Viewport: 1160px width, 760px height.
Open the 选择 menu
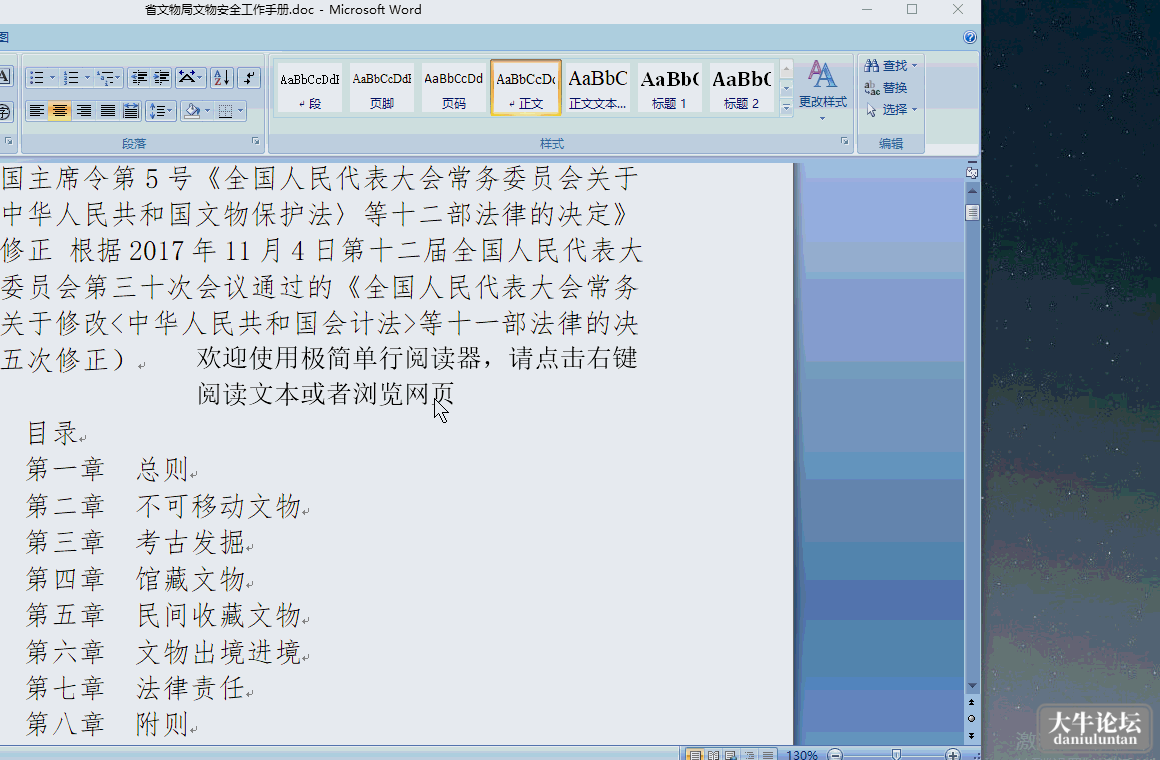point(890,110)
